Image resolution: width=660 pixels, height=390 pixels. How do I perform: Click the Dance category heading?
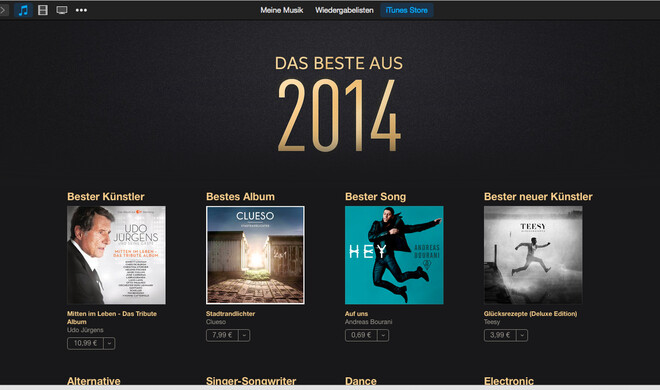click(x=361, y=381)
